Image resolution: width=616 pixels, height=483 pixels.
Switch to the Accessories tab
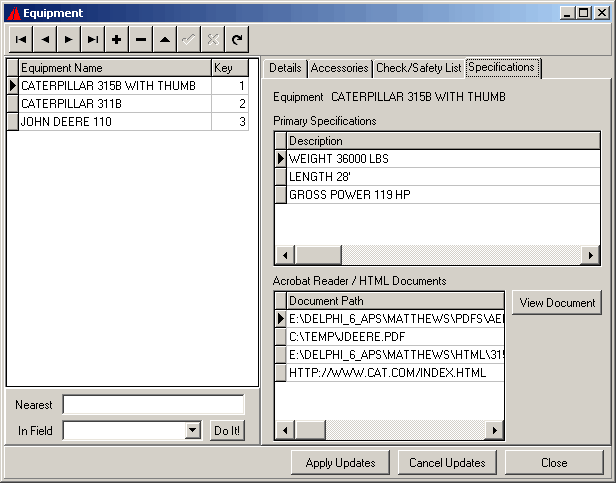coord(339,68)
